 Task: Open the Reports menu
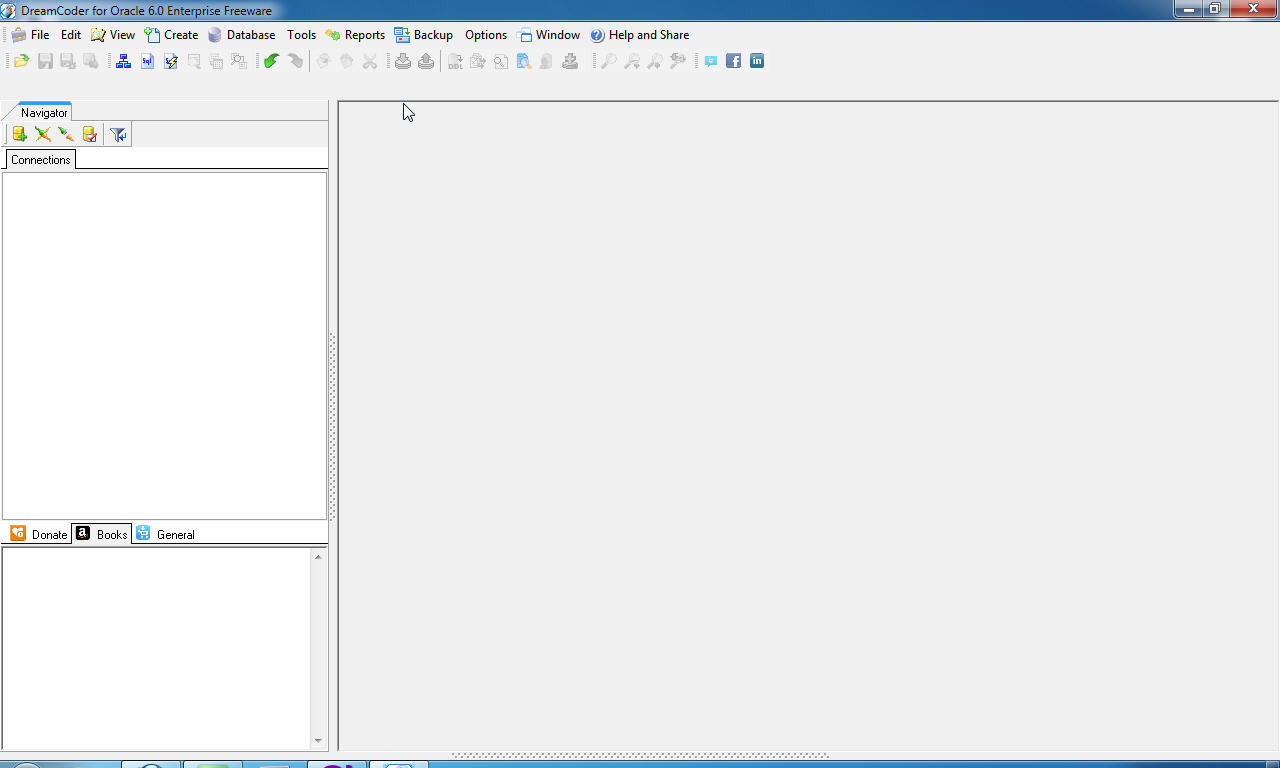click(x=355, y=35)
